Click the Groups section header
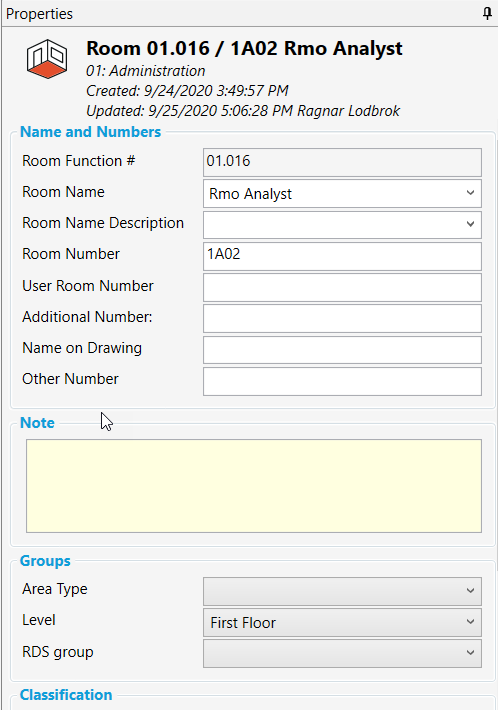The image size is (498, 710). point(45,561)
